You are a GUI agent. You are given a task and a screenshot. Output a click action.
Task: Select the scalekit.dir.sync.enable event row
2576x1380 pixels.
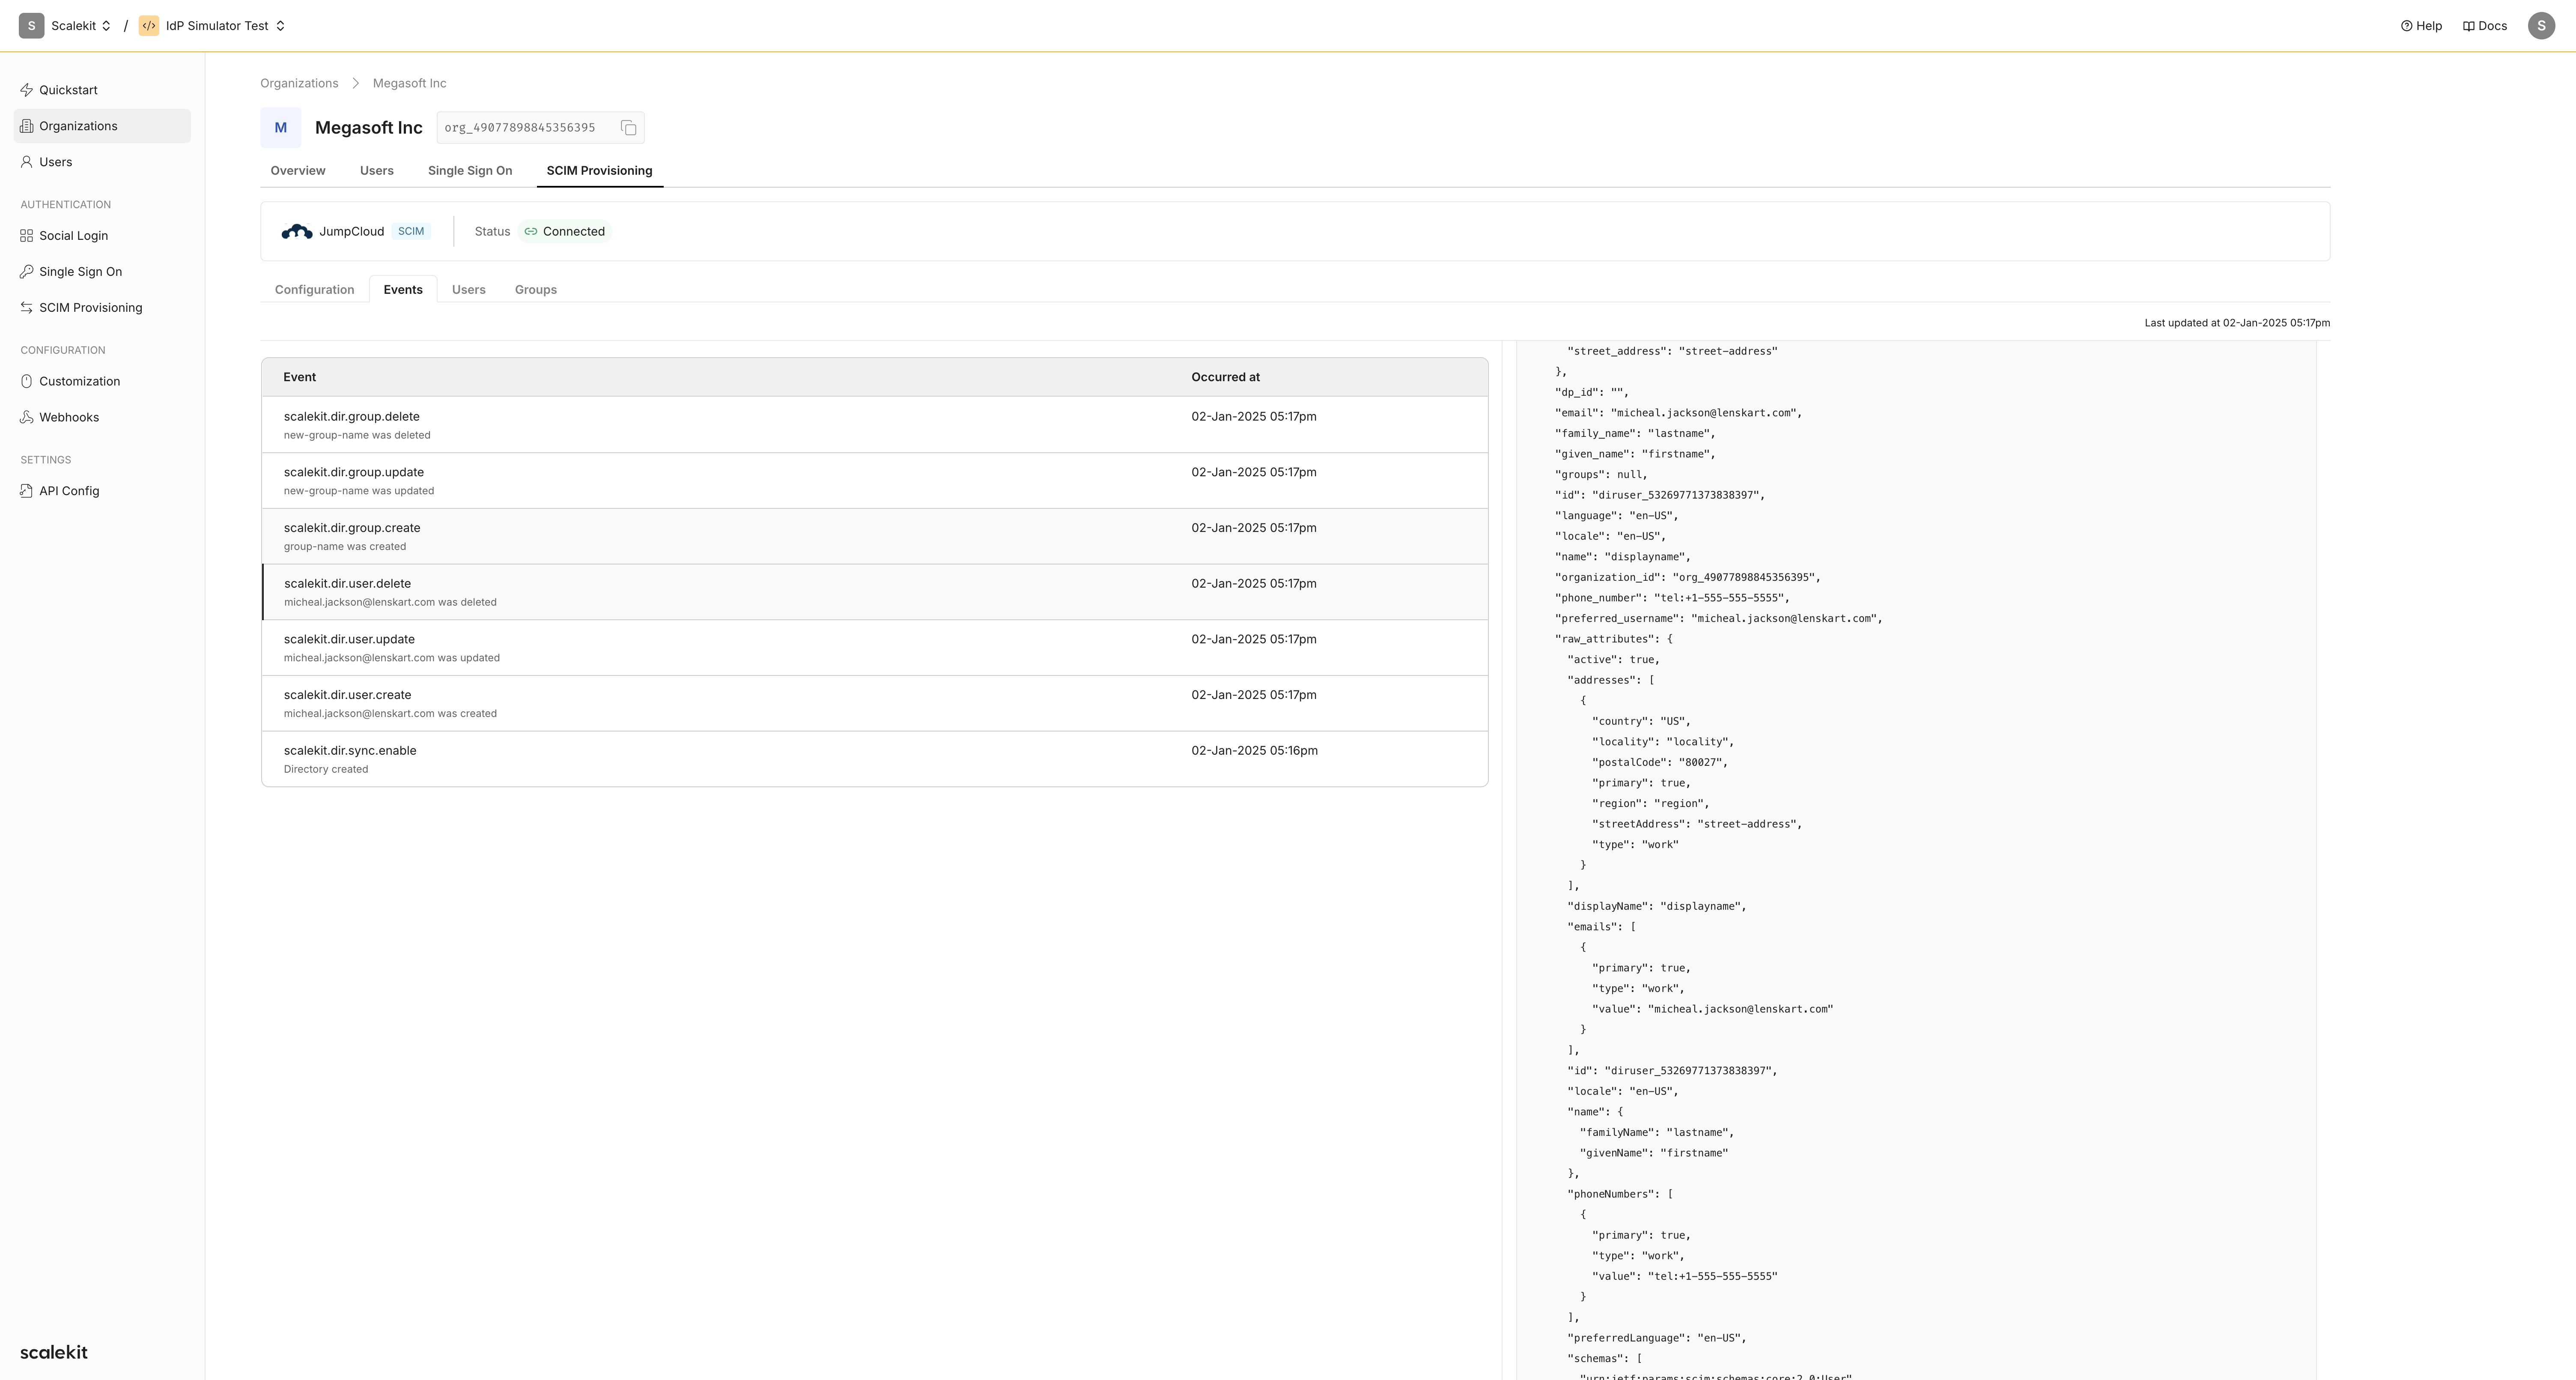[875, 759]
